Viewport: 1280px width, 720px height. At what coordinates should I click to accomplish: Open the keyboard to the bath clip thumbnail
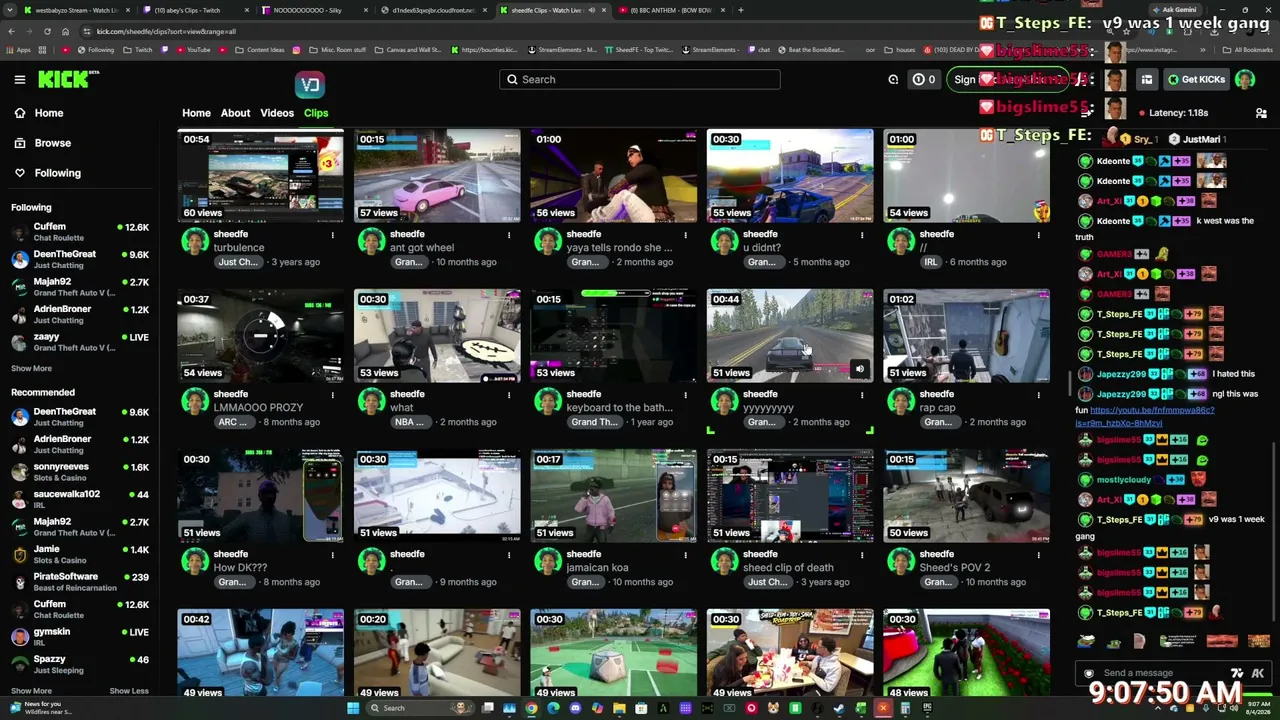tap(613, 336)
